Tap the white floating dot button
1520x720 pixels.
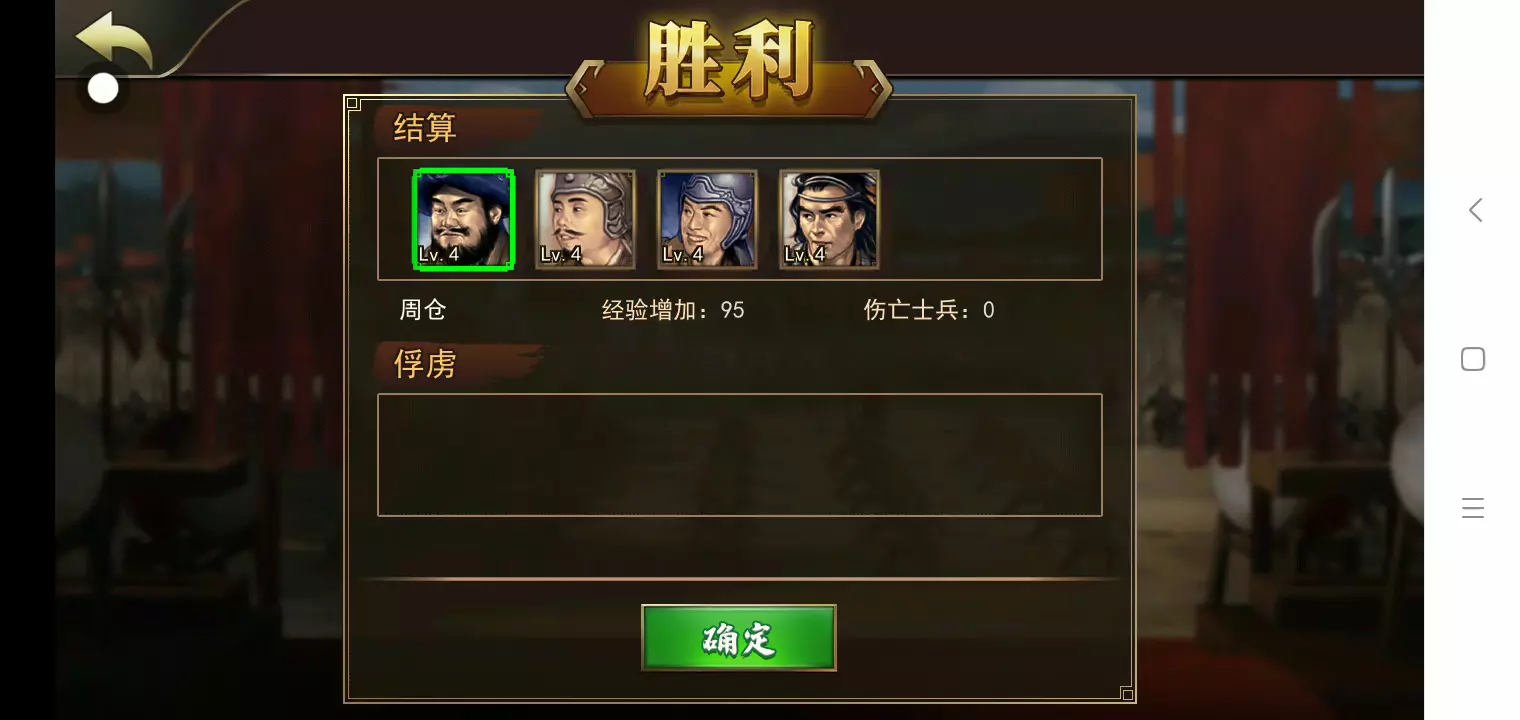point(103,89)
